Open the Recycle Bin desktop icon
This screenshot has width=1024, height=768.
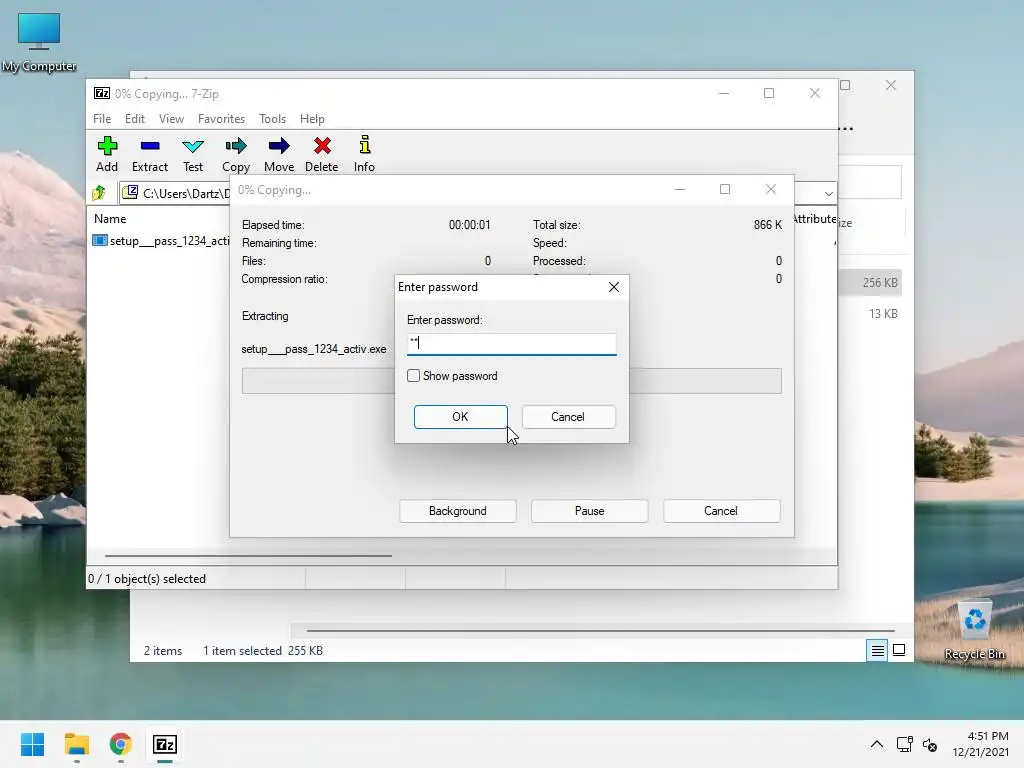(974, 630)
